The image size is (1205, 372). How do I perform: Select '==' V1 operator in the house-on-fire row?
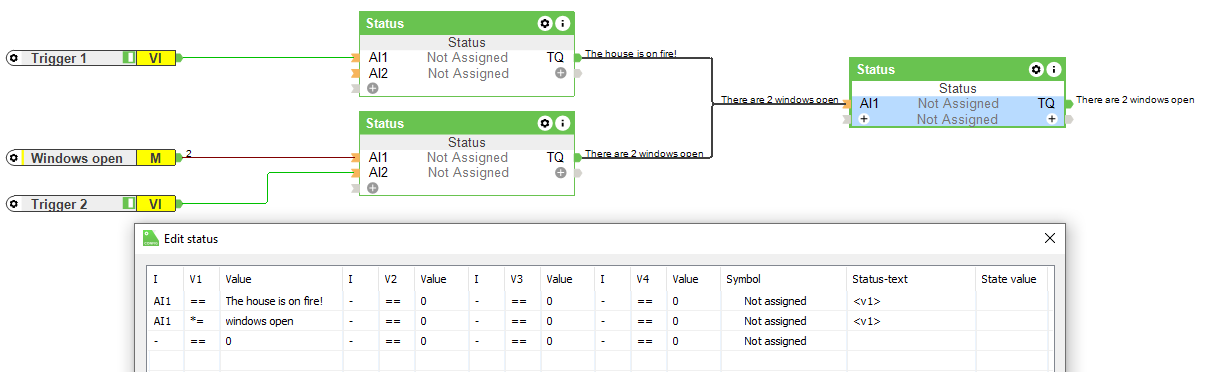(197, 301)
